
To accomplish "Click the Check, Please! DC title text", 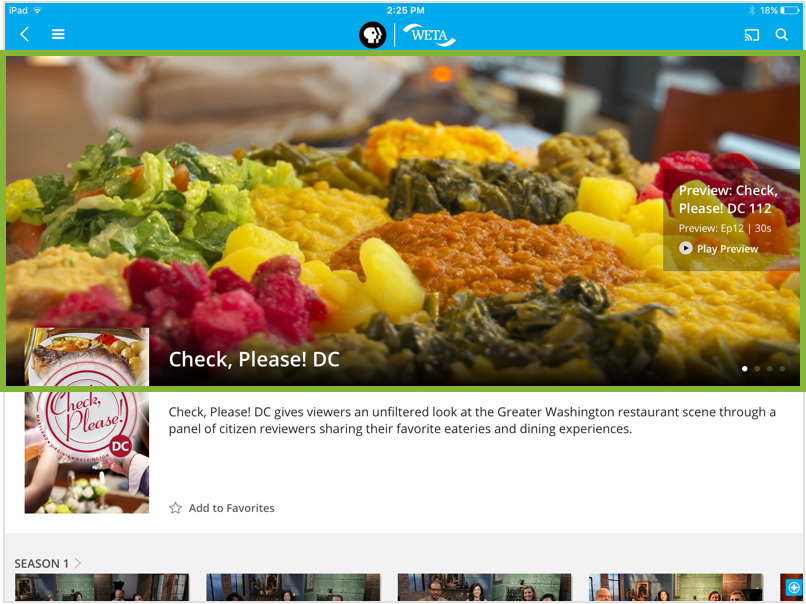I will click(254, 359).
